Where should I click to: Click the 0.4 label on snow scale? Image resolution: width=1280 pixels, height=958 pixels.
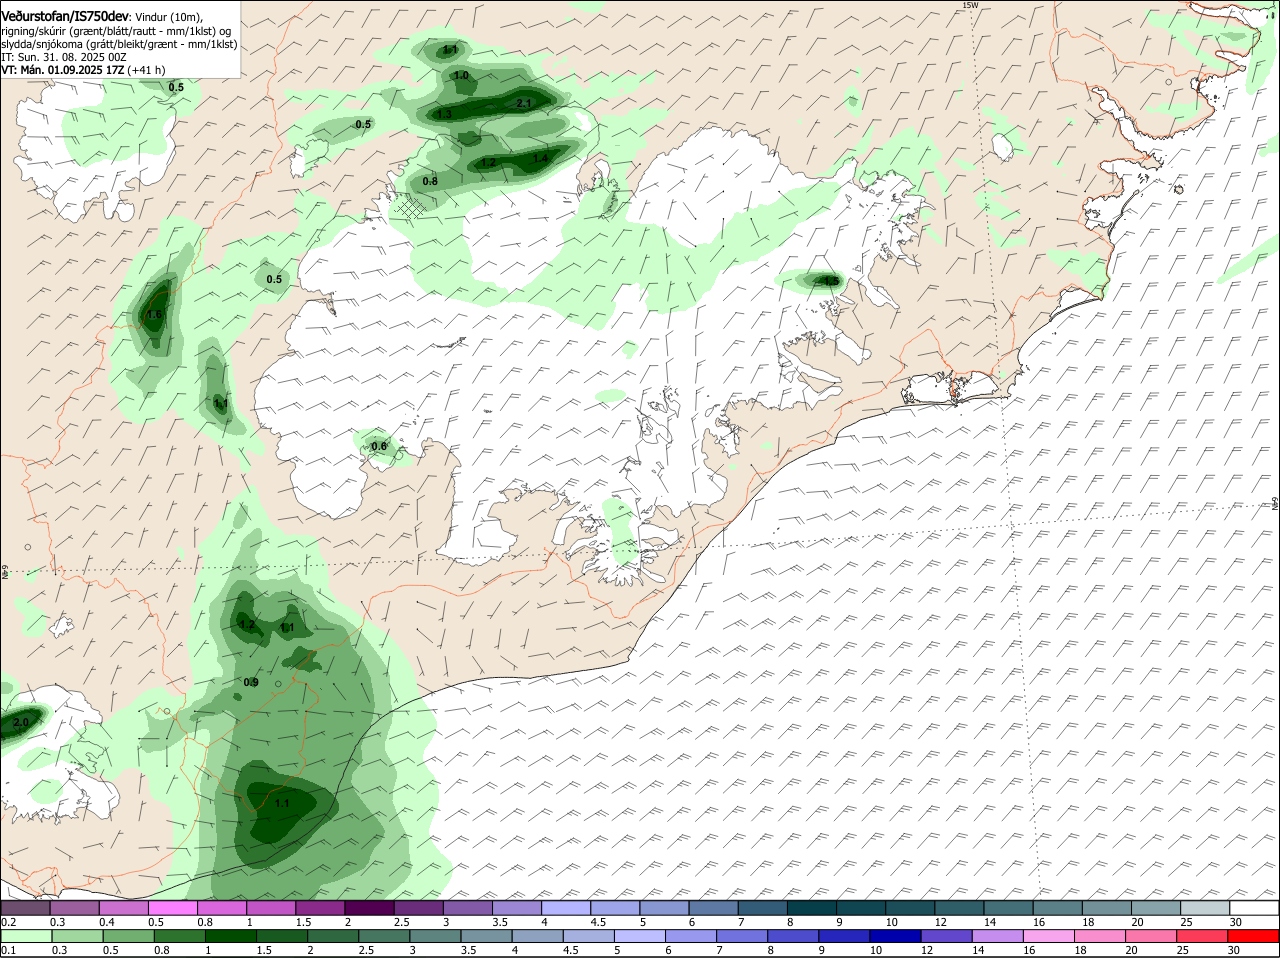[107, 922]
